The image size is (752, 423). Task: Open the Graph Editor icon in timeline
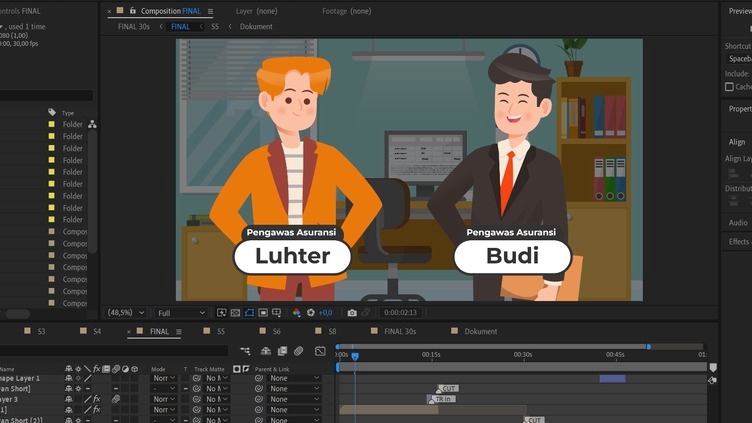320,351
